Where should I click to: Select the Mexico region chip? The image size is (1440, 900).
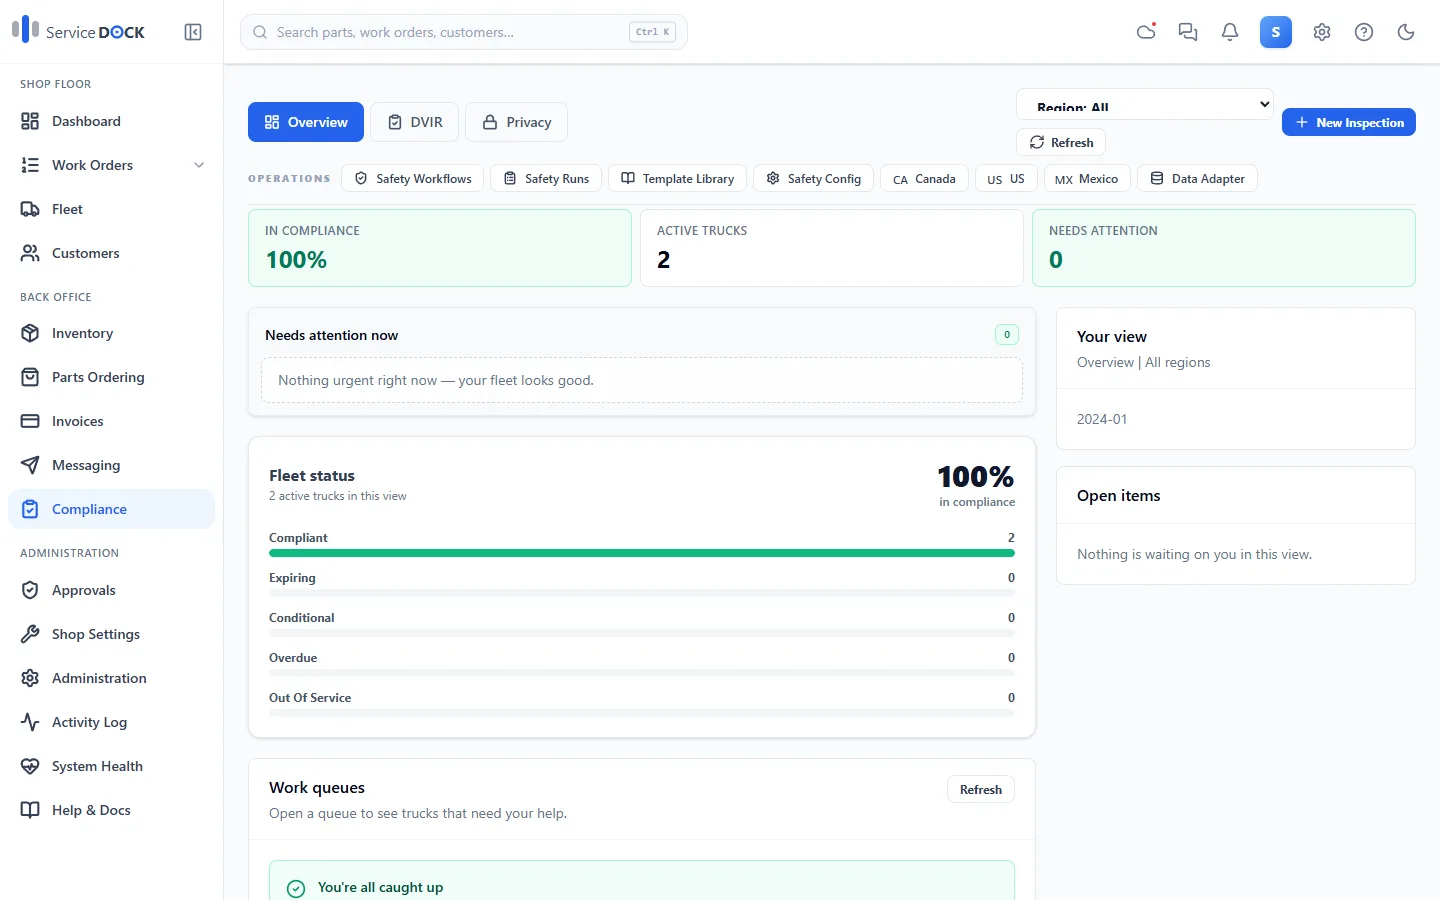tap(1087, 178)
